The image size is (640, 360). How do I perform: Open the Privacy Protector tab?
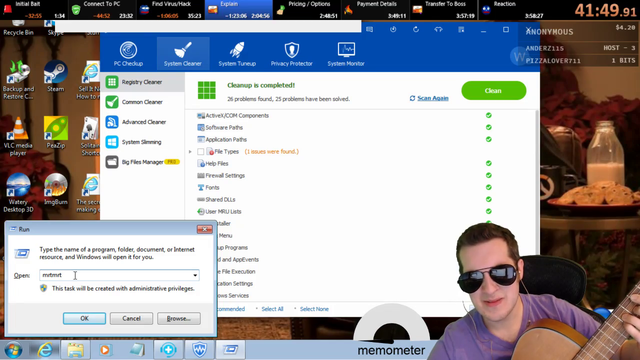[x=291, y=54]
